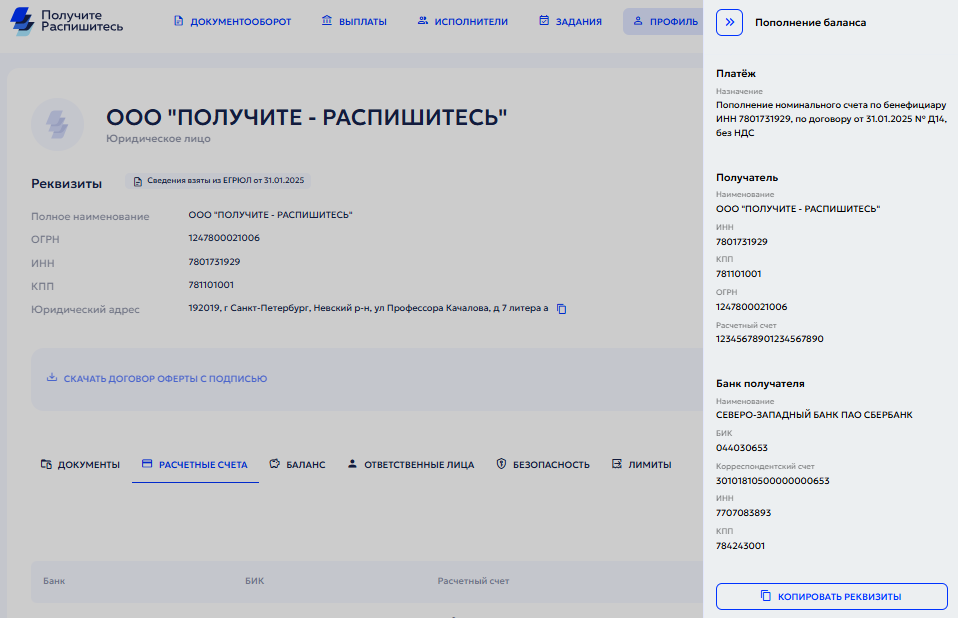The image size is (958, 618).
Task: Click the Документооборот file icon
Action: pyautogui.click(x=178, y=21)
